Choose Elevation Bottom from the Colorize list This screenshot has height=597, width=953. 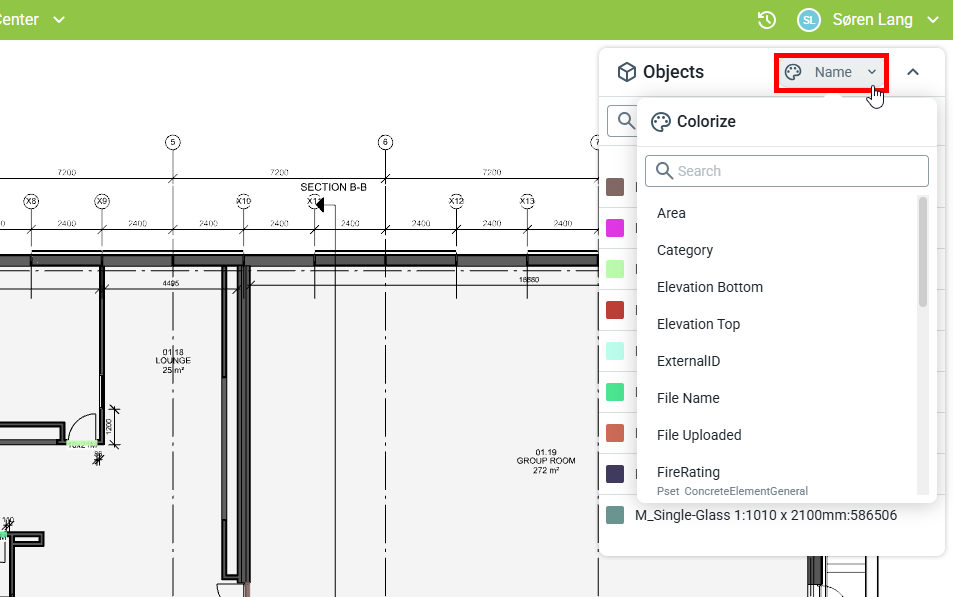pos(709,287)
